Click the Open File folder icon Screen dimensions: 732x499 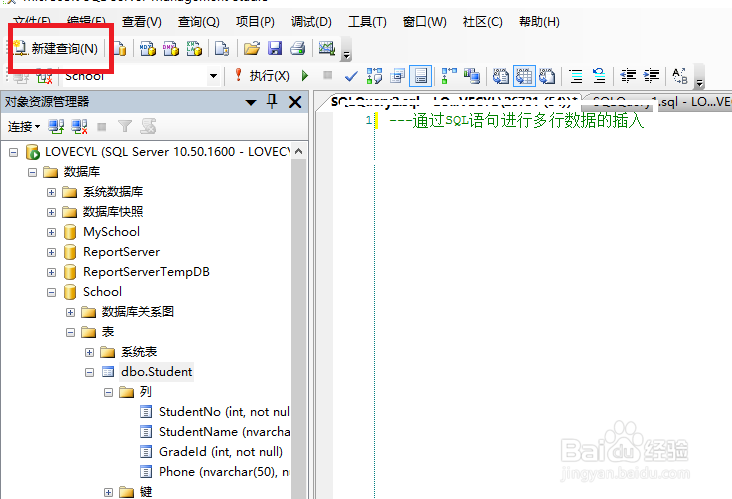coord(252,48)
